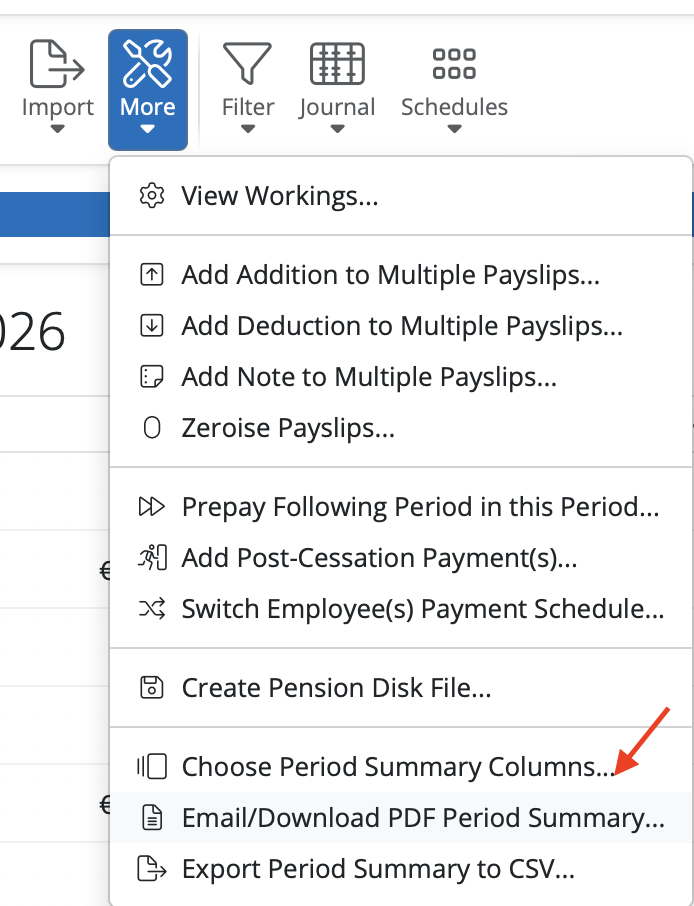This screenshot has height=906, width=694.
Task: Expand the Journal dropdown arrow
Action: 337,129
